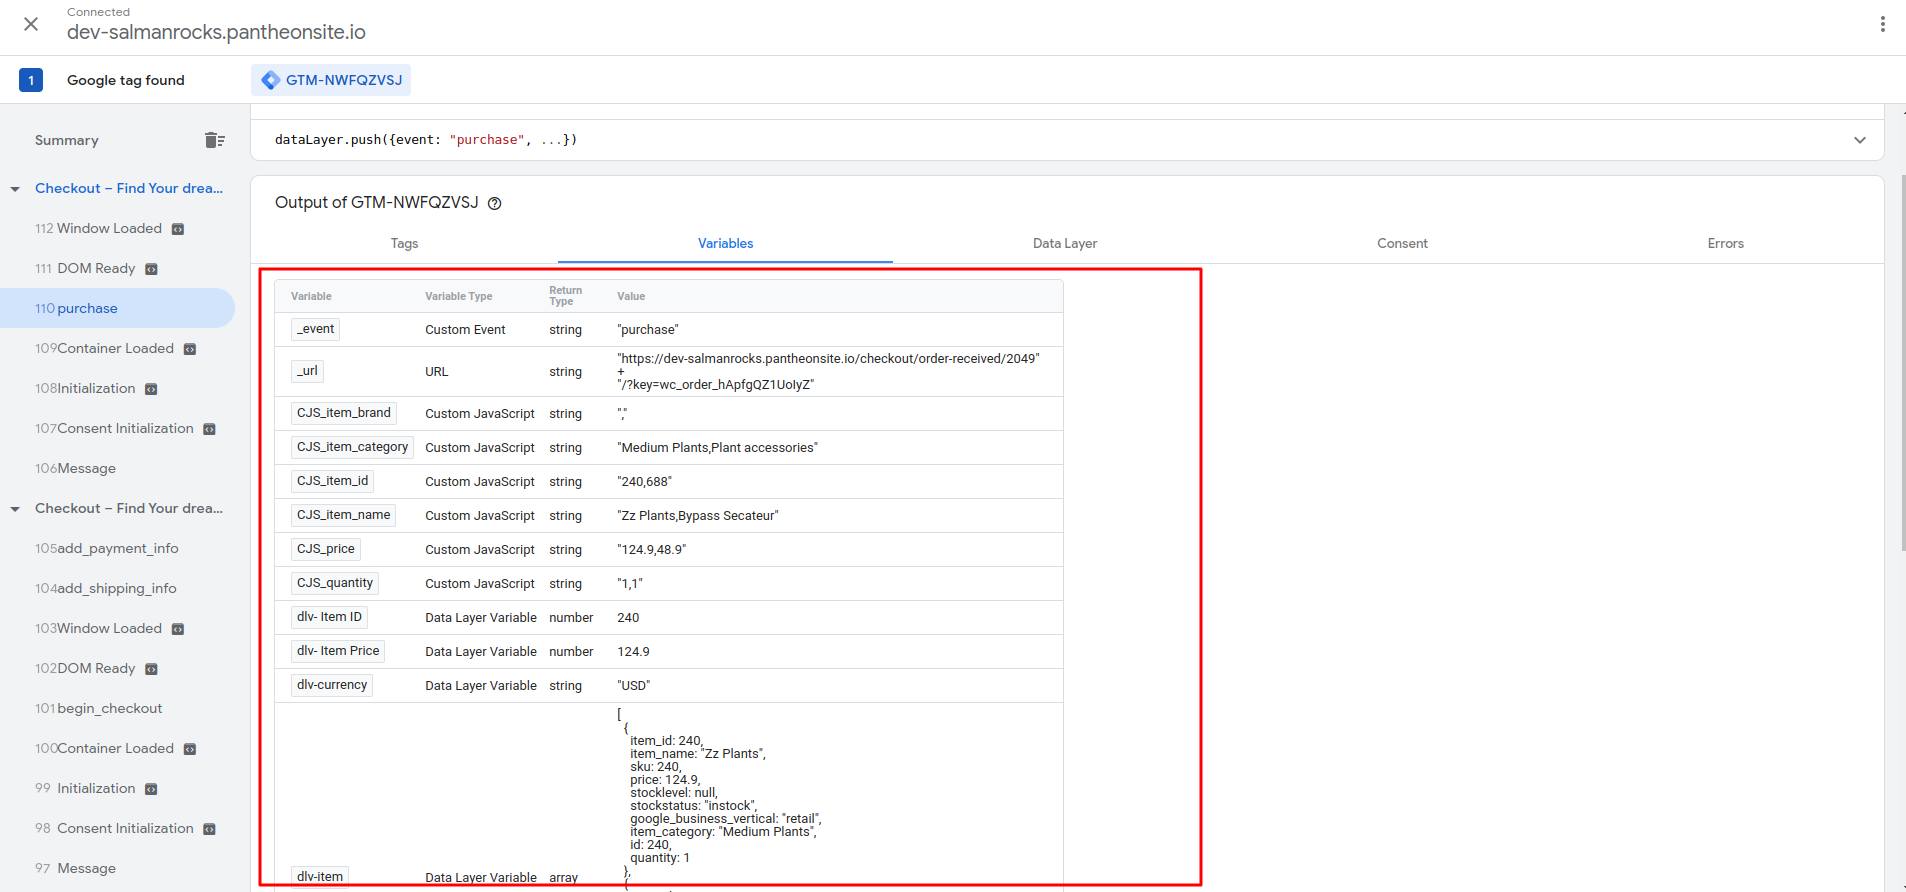
Task: Open the Consent tab
Action: pos(1402,243)
